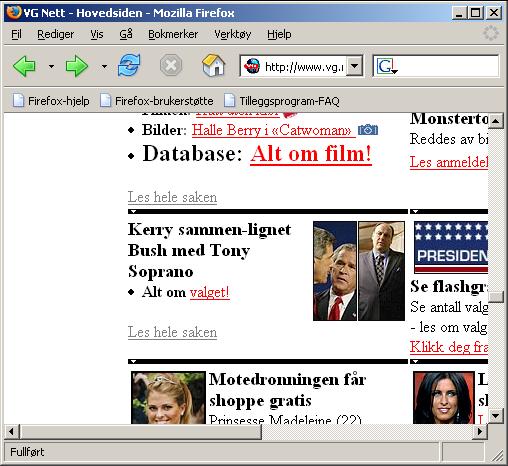Click the dark-haired woman photo
The height and width of the screenshot is (466, 508).
[x=443, y=398]
